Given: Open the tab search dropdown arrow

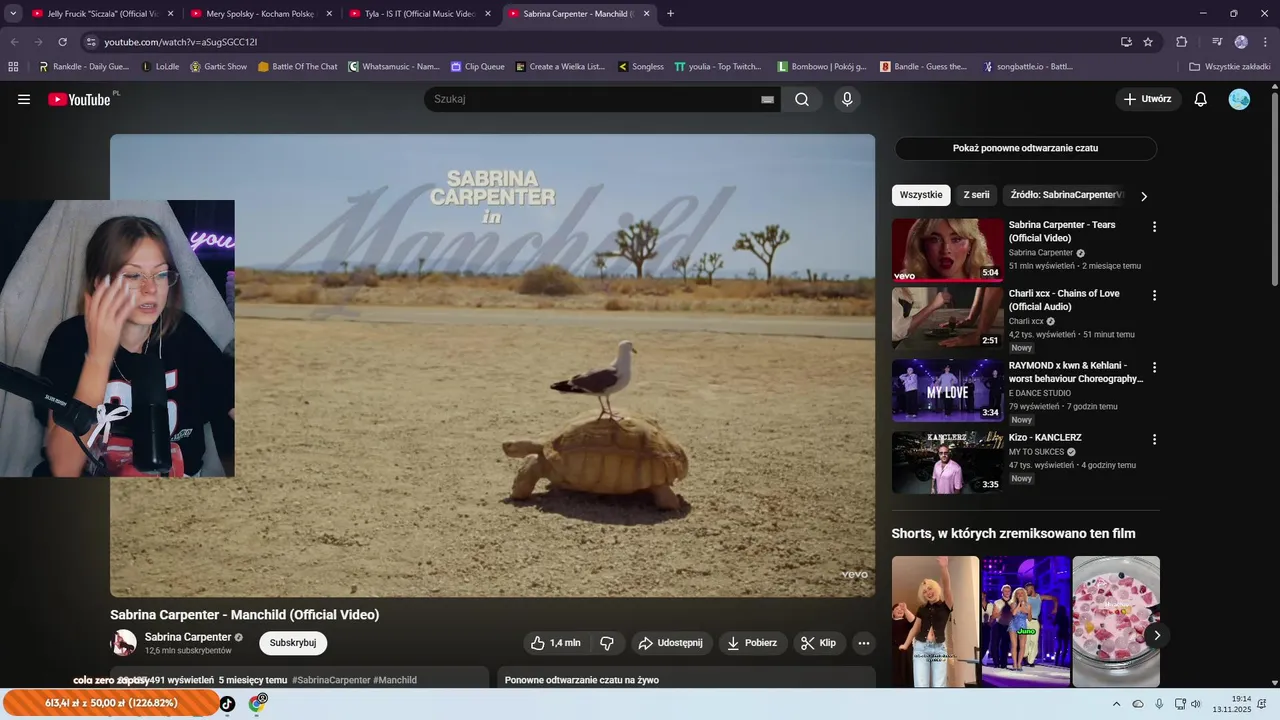Looking at the screenshot, I should click(13, 14).
